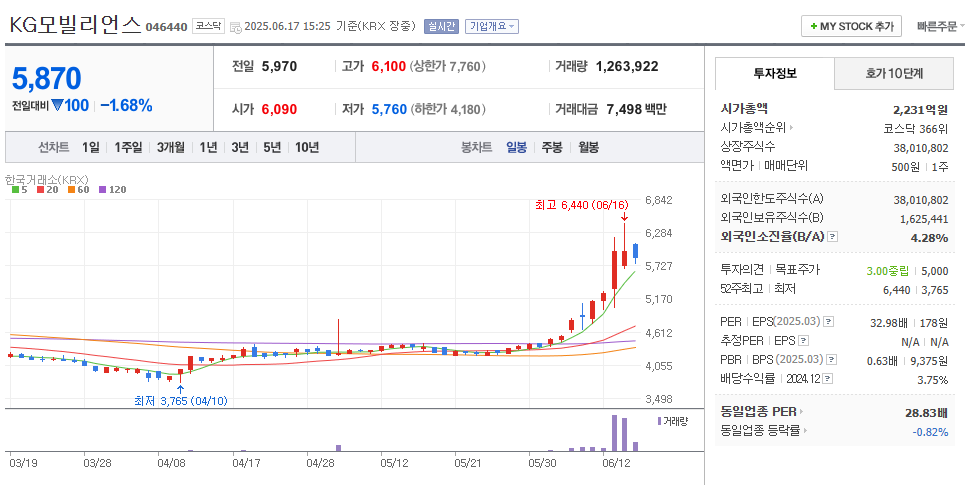This screenshot has width=979, height=485.
Task: Click the 투자의견 label
Action: [x=742, y=270]
